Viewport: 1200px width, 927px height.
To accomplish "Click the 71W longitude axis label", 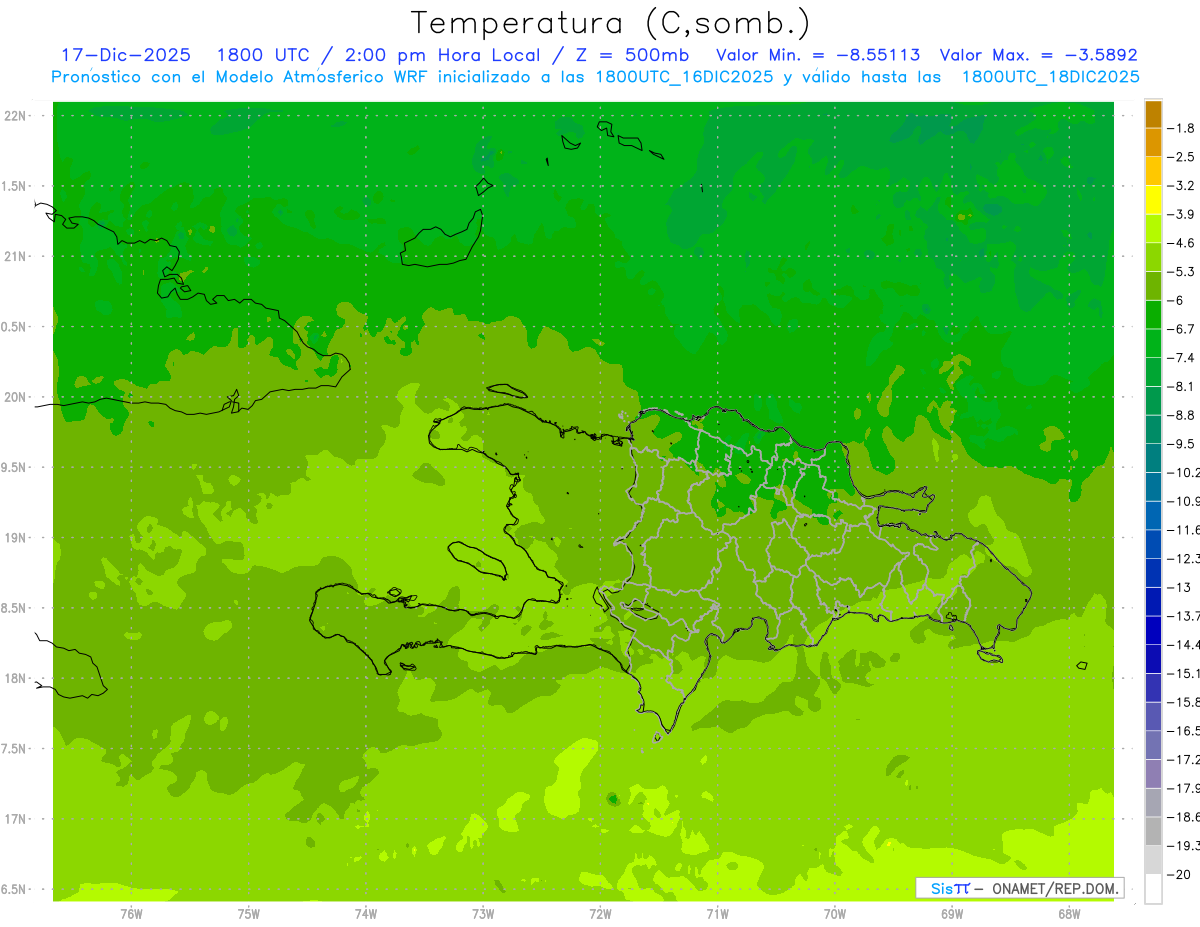I will 717,913.
